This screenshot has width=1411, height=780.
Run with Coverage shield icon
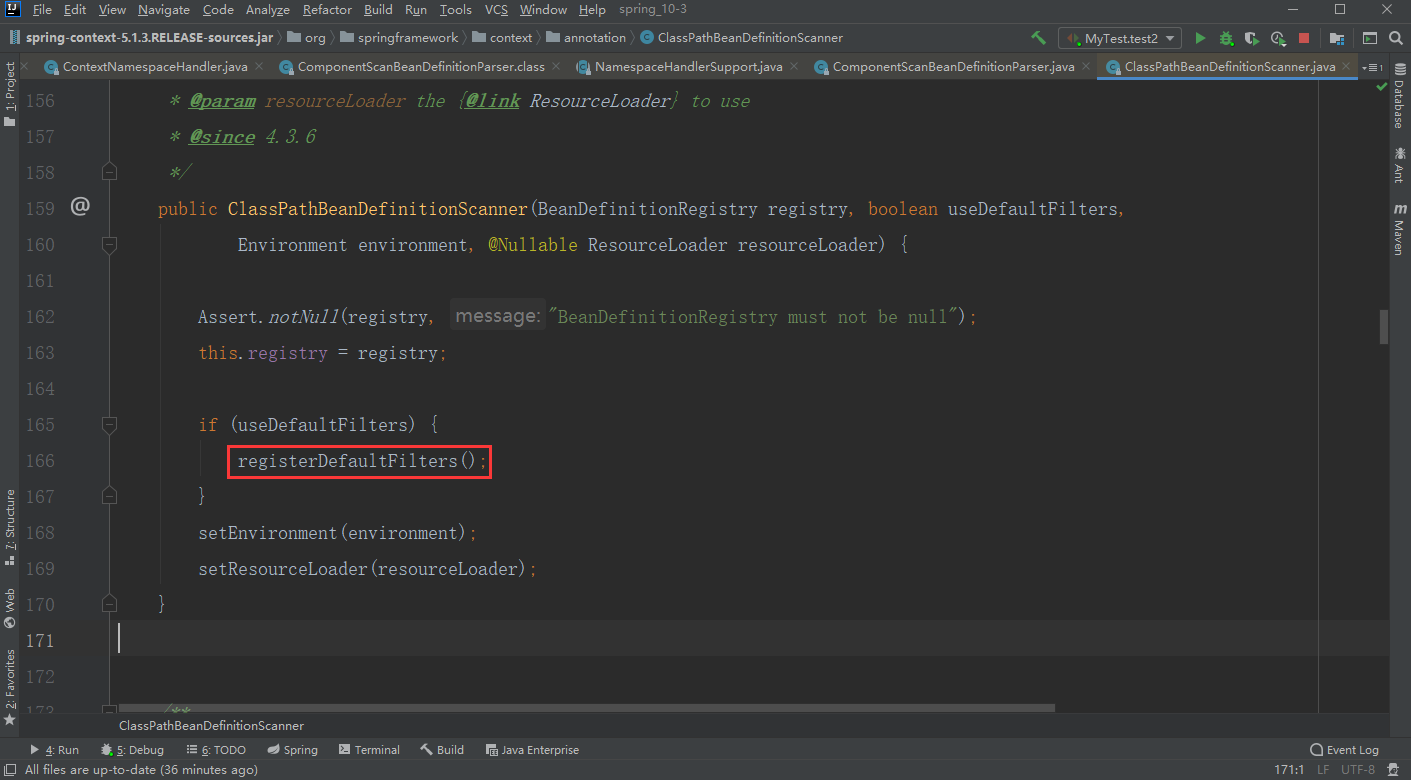click(x=1252, y=38)
